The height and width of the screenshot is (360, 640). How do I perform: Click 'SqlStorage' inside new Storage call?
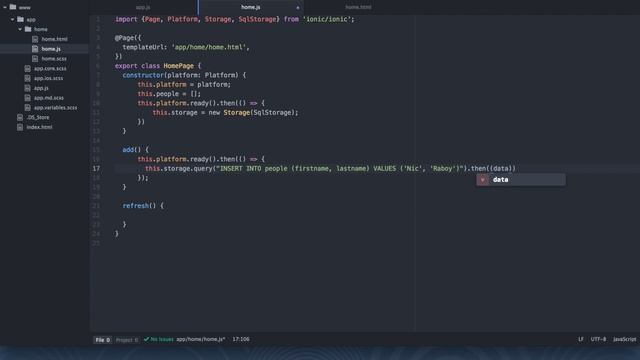[x=273, y=113]
